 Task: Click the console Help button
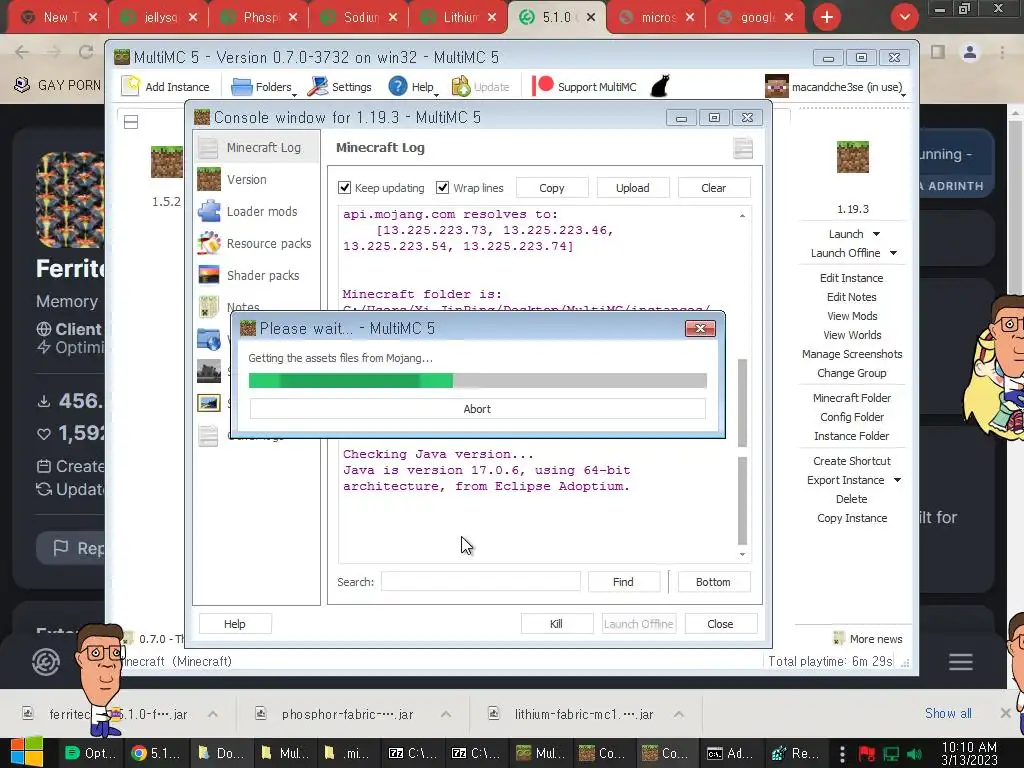235,624
